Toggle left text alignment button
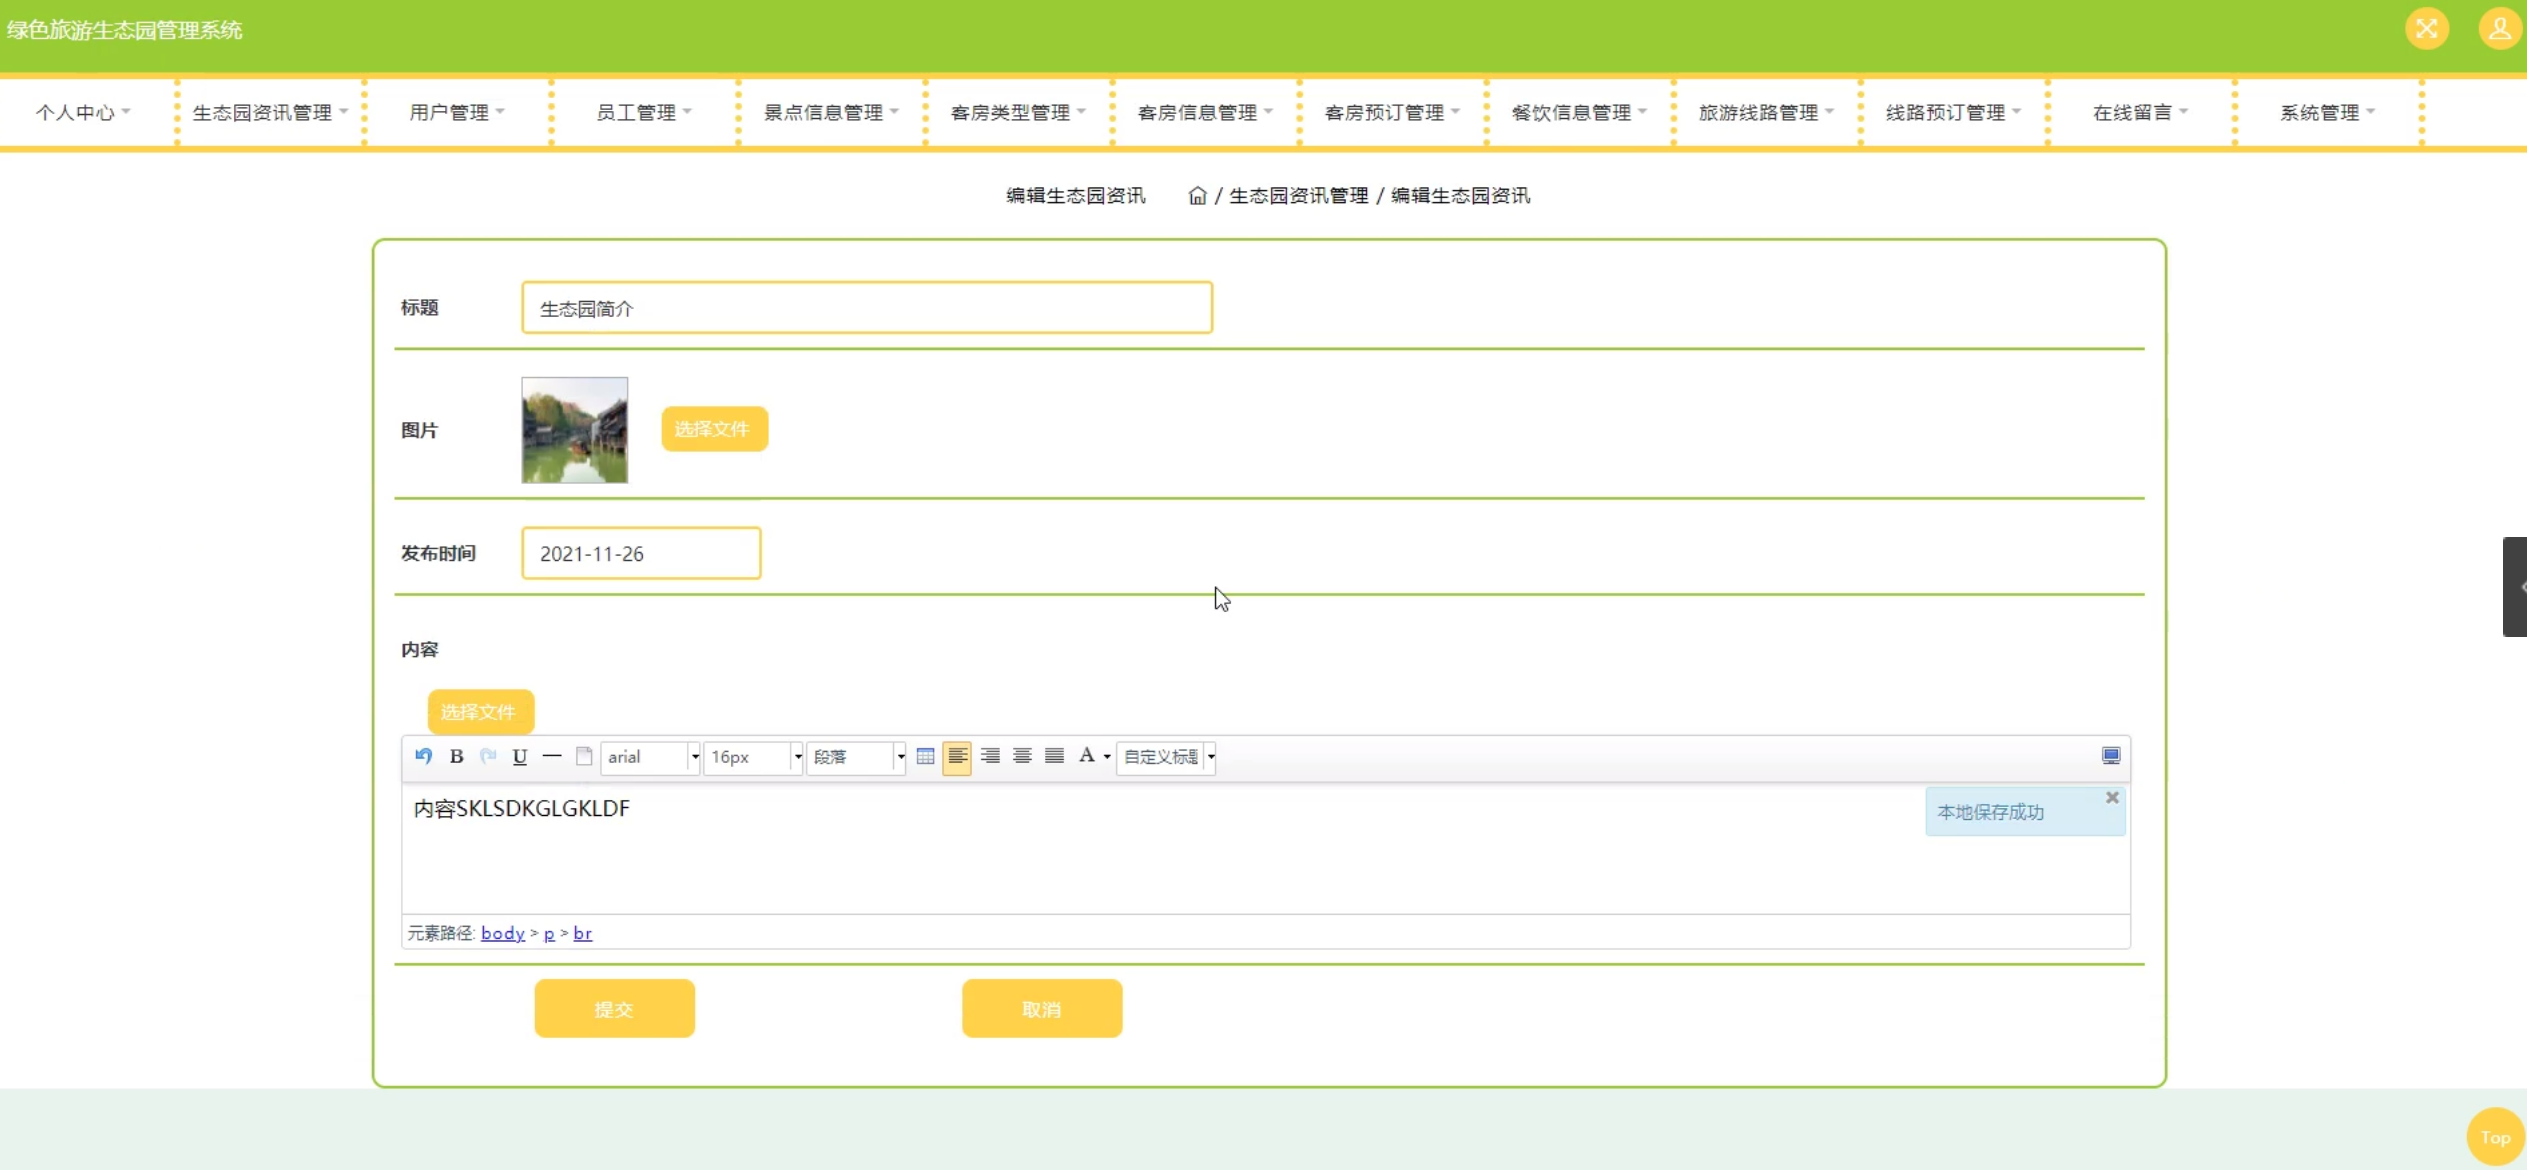The image size is (2527, 1170). coord(957,756)
